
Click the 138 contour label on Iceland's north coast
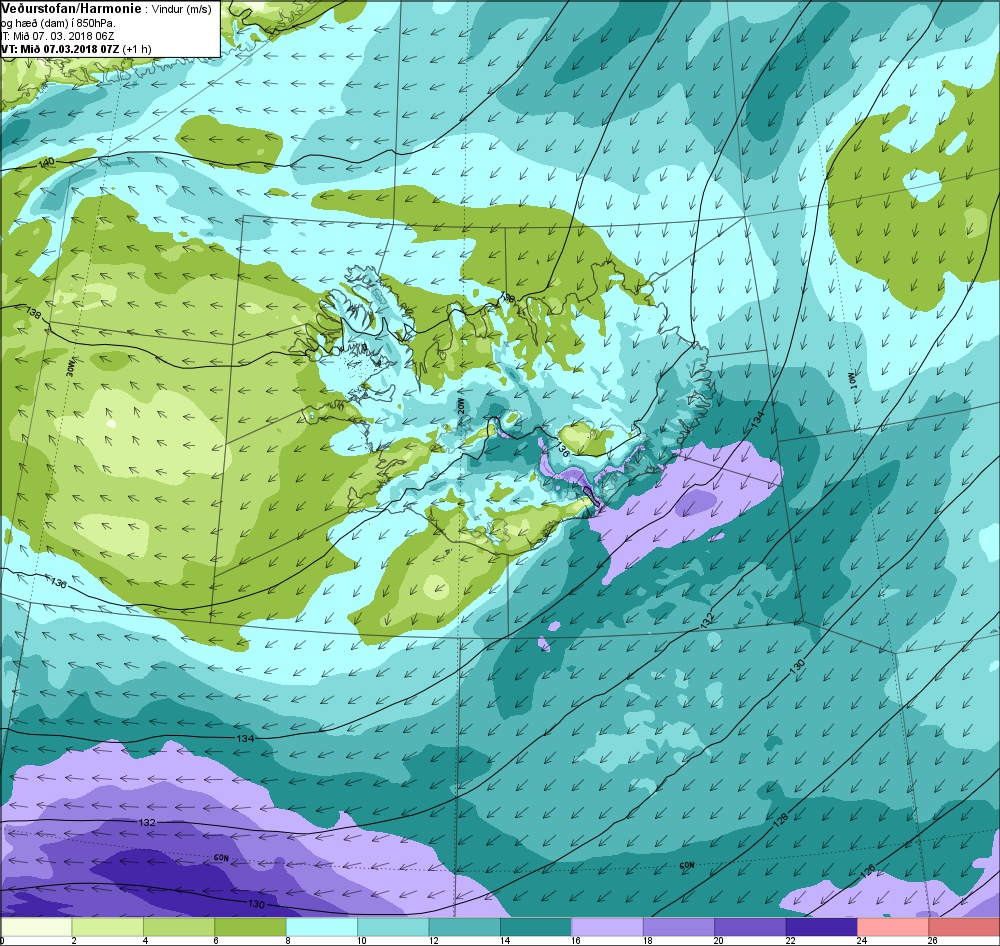point(506,297)
